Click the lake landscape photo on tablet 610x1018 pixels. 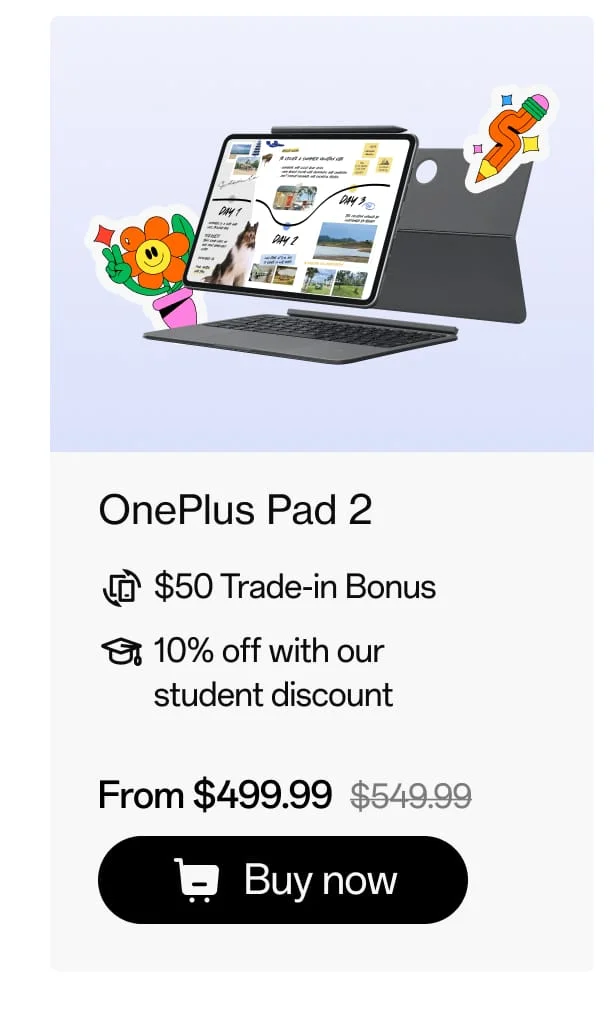[x=345, y=242]
